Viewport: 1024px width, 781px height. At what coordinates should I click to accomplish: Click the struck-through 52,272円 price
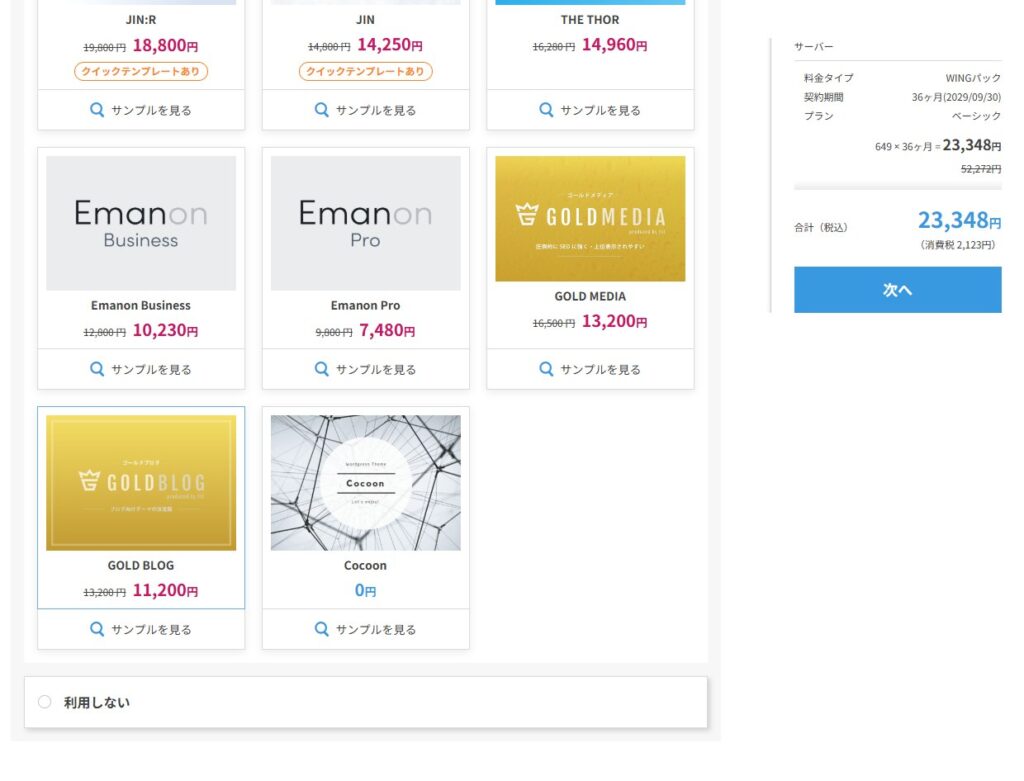981,169
